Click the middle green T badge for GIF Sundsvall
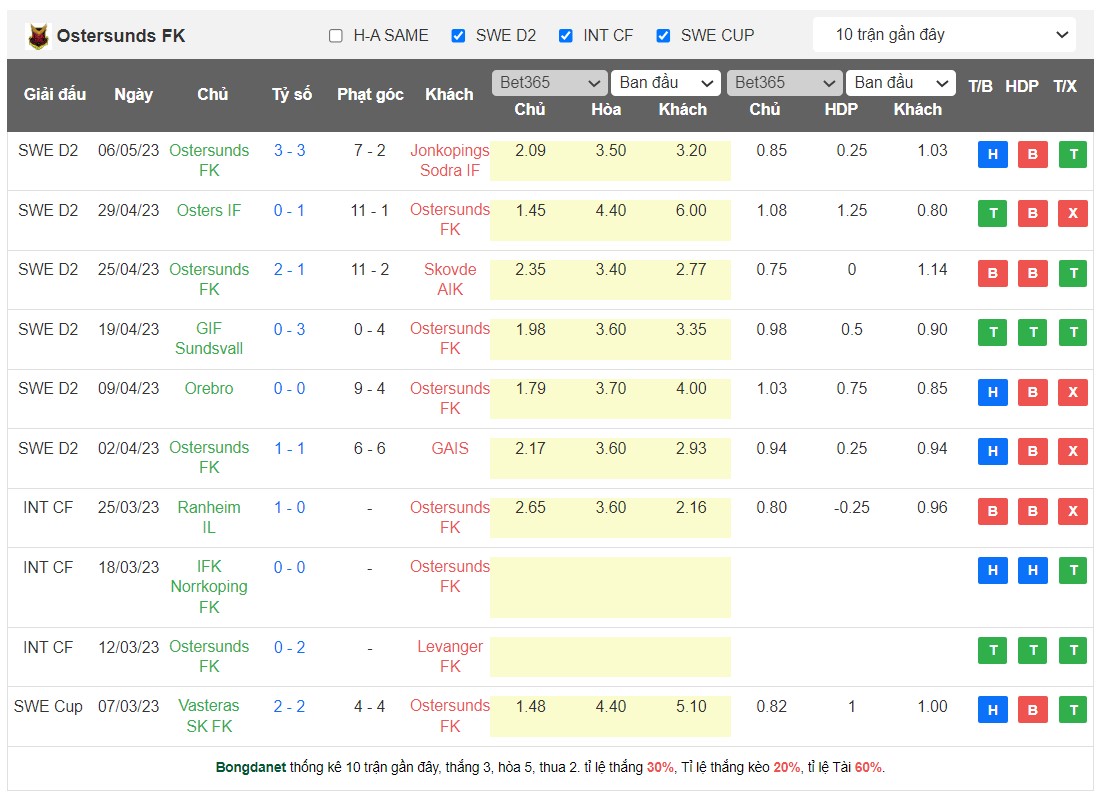 tap(1032, 332)
